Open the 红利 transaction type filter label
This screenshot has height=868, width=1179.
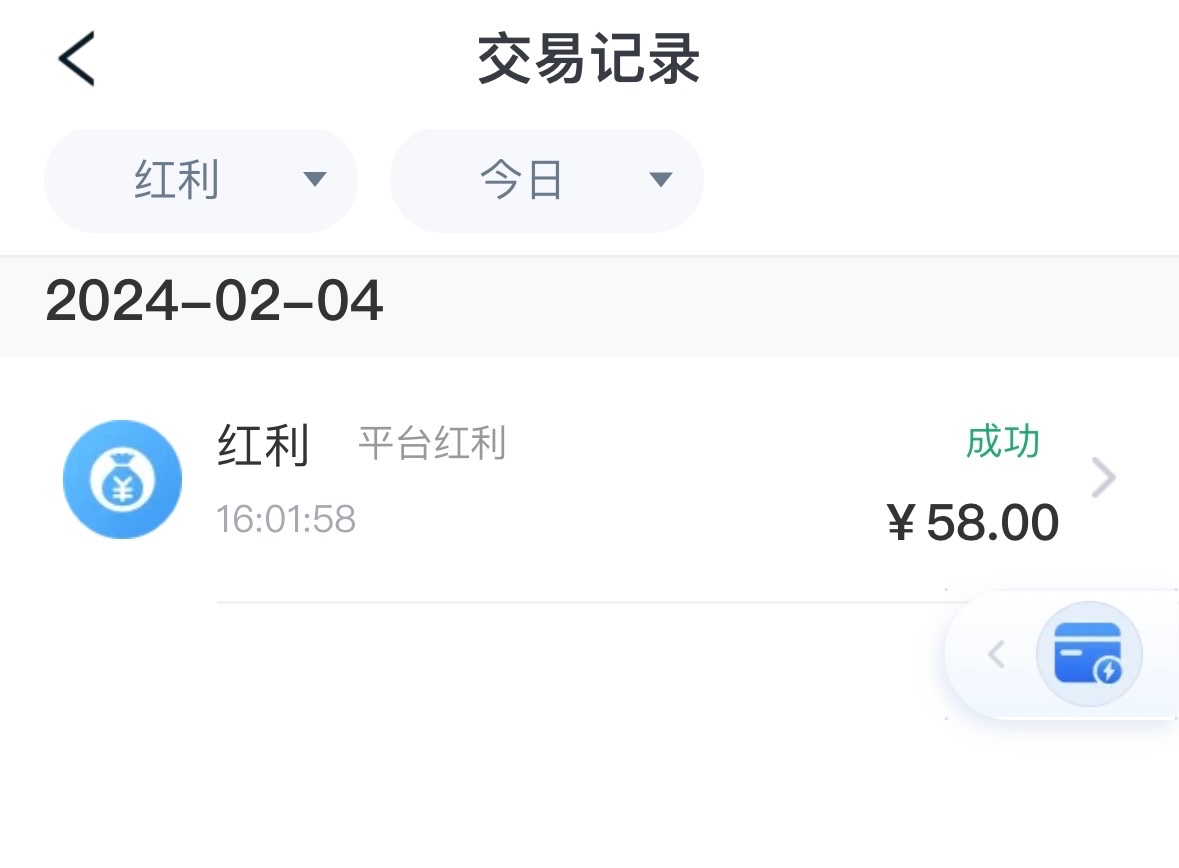pyautogui.click(x=177, y=181)
